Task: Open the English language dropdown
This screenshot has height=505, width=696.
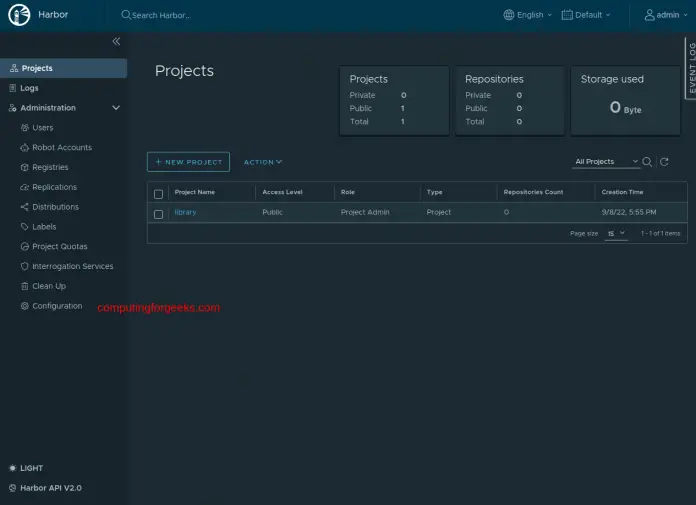Action: (x=528, y=15)
